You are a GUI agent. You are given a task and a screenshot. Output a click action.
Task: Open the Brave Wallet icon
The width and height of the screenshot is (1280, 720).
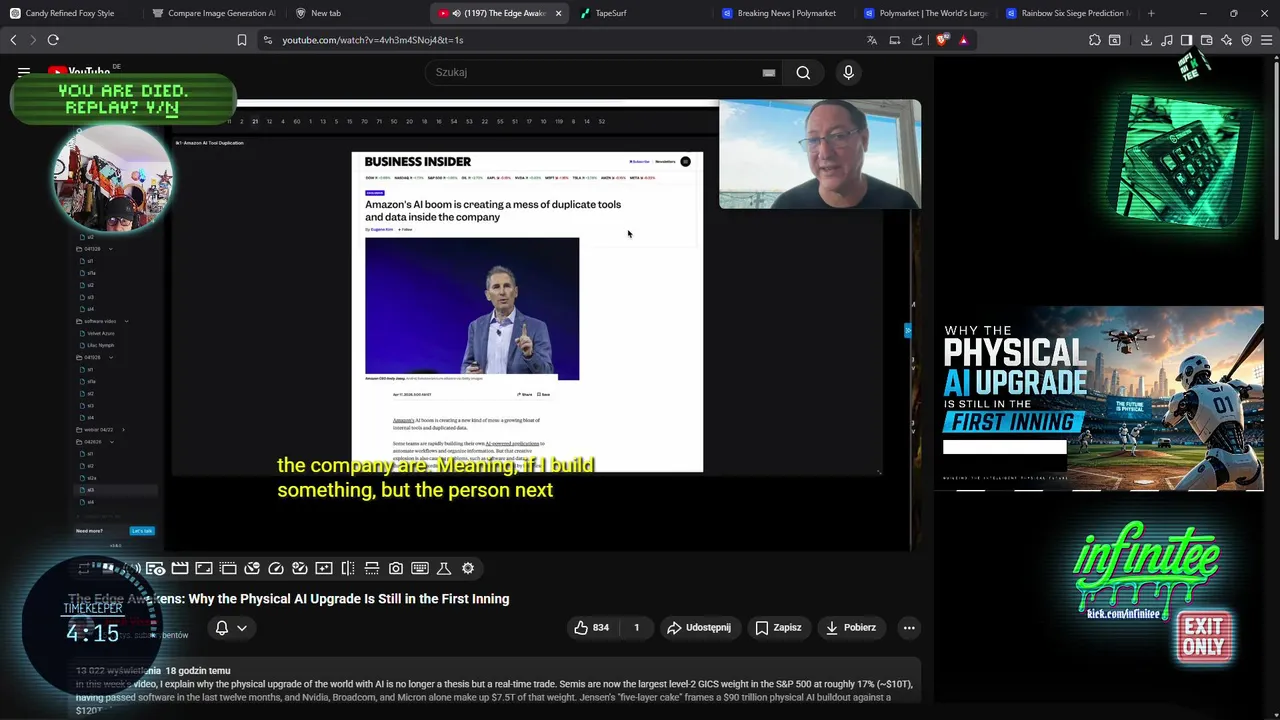(1207, 40)
